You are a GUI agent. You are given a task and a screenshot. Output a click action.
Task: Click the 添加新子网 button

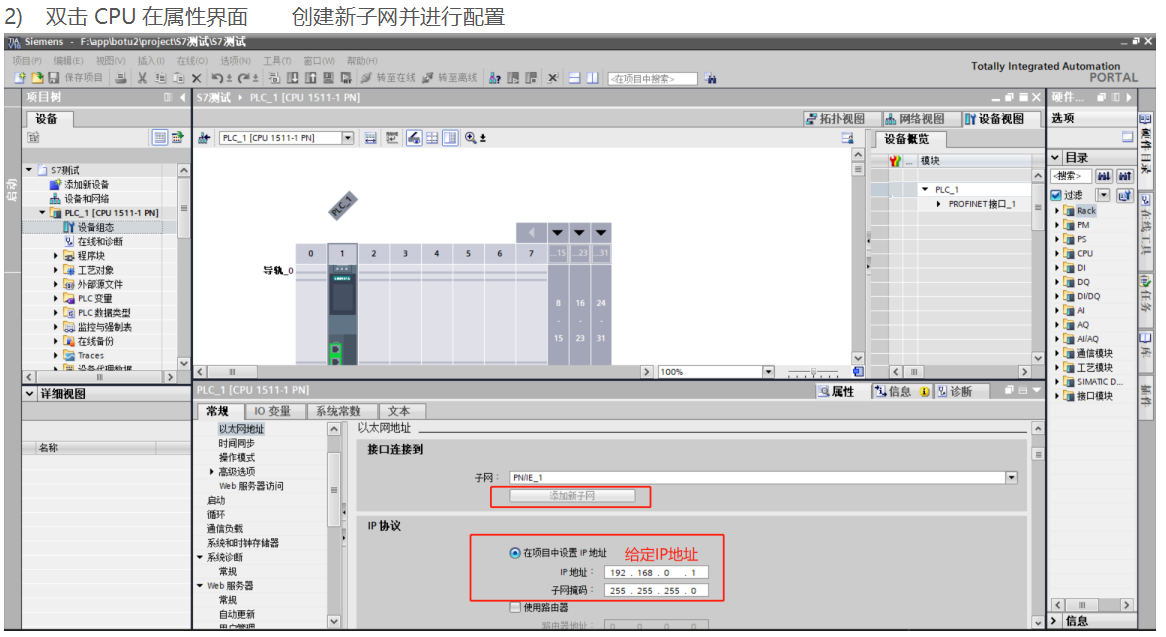pos(572,496)
